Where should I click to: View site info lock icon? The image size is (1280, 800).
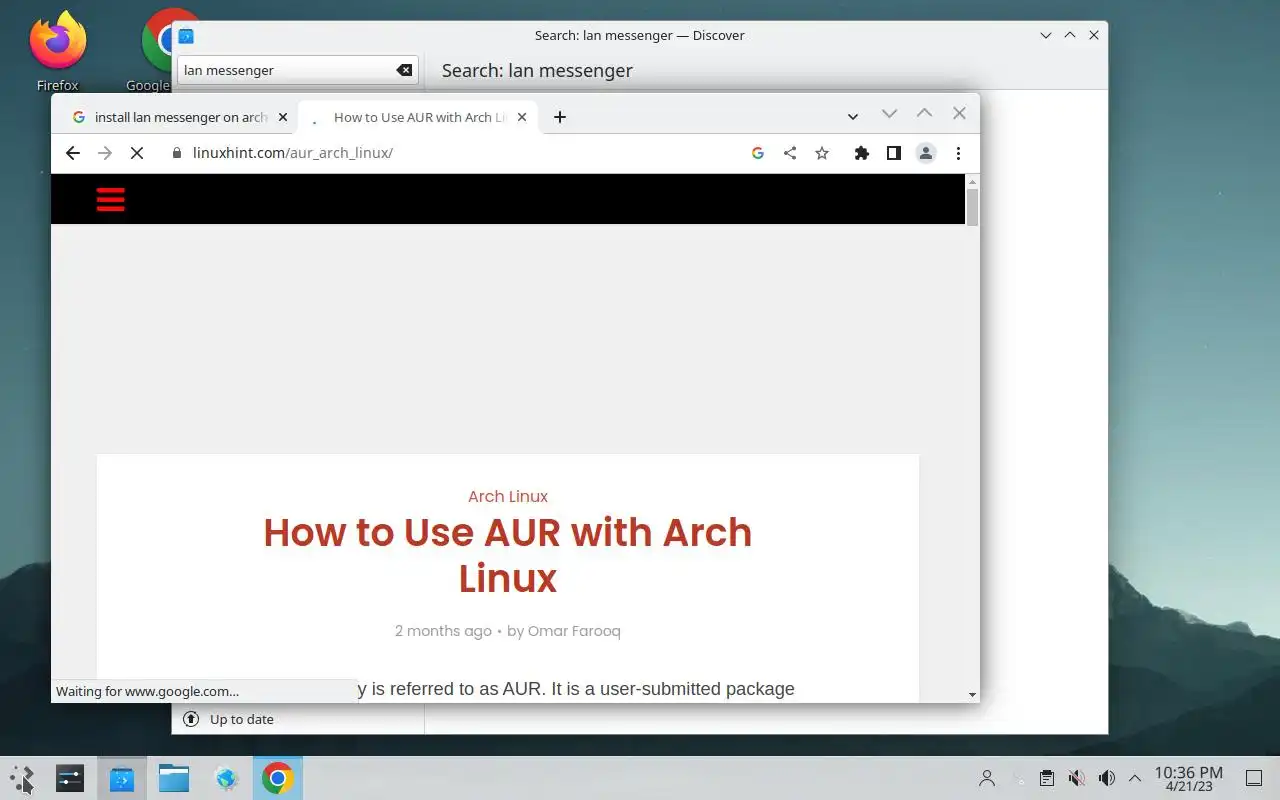pos(177,153)
